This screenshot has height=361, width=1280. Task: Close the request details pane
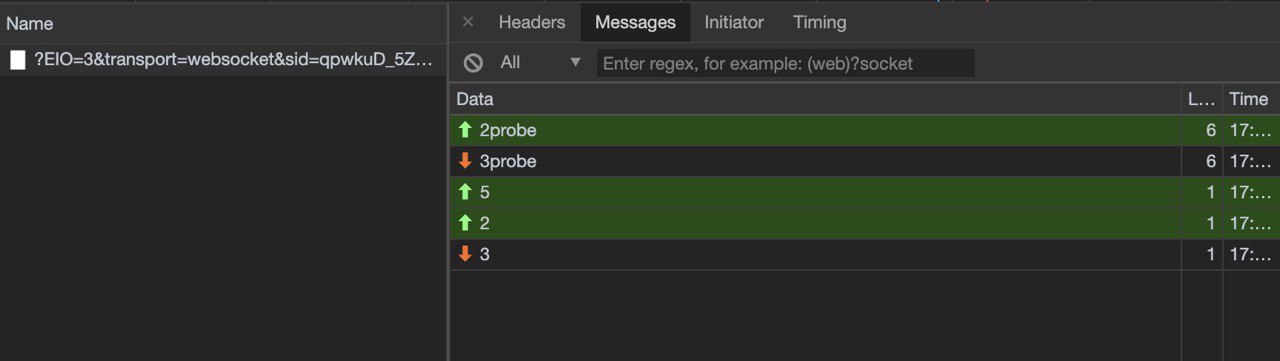pos(468,22)
